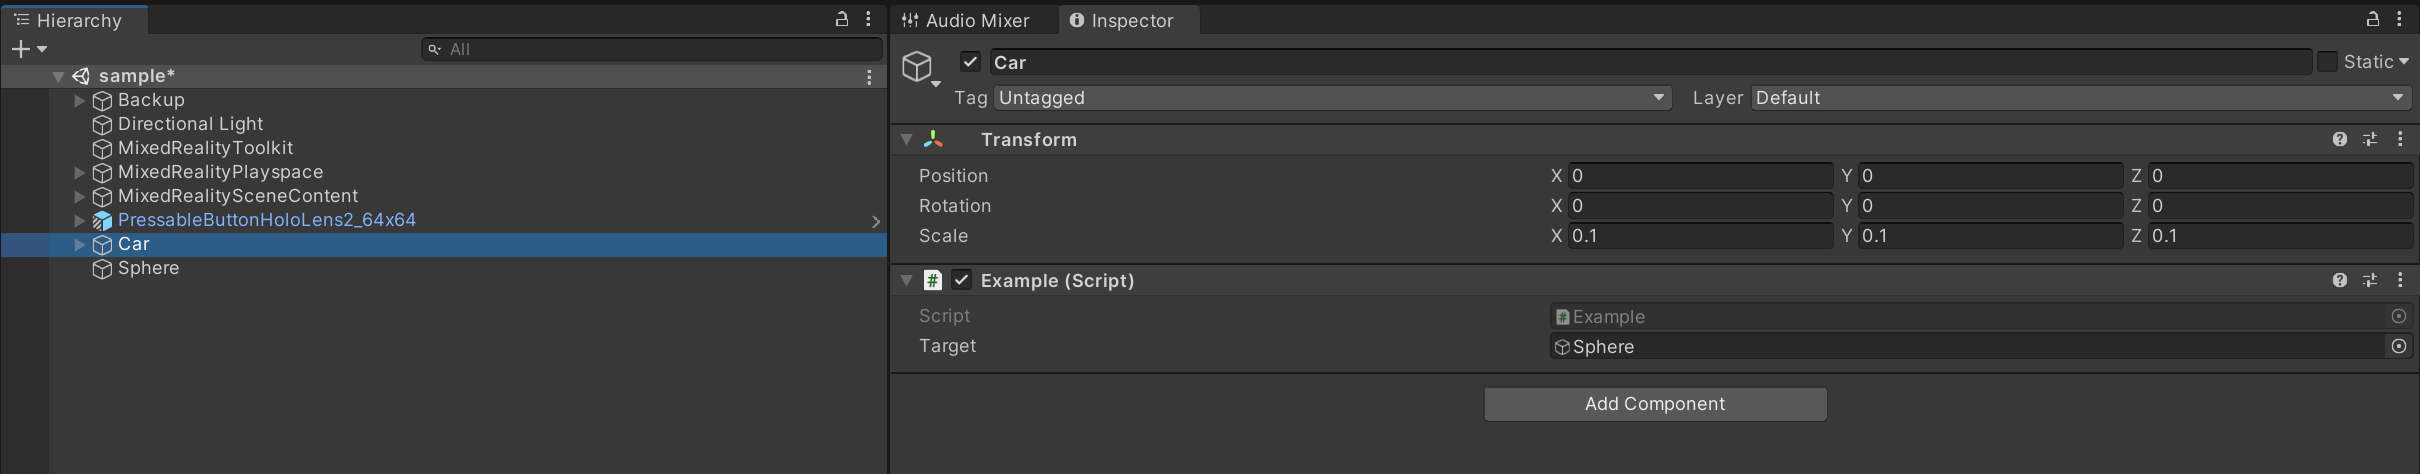The image size is (2420, 474).
Task: Open the create object plus button
Action: pyautogui.click(x=22, y=49)
